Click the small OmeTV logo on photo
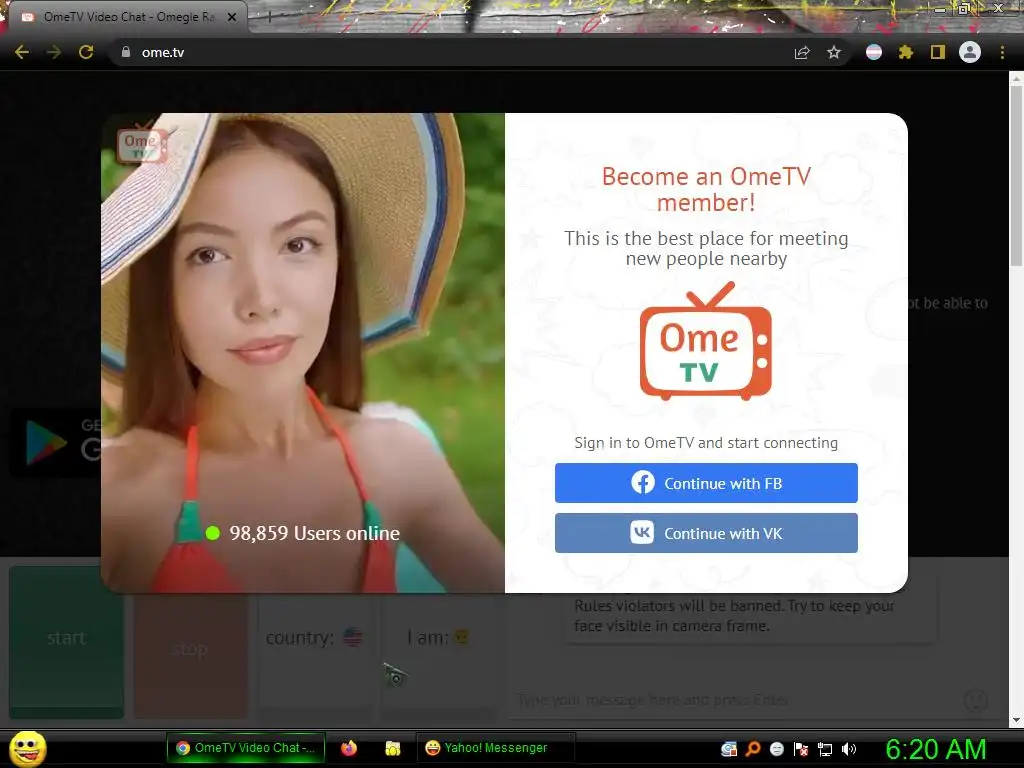Image resolution: width=1024 pixels, height=768 pixels. click(142, 143)
